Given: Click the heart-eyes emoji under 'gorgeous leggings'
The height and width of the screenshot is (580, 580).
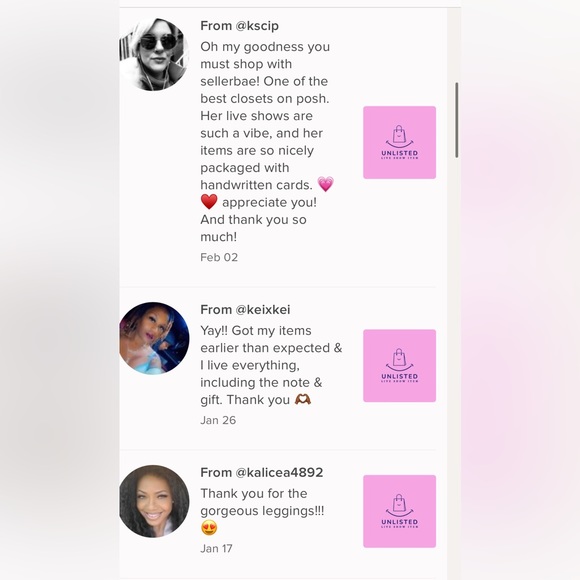Looking at the screenshot, I should tap(209, 527).
